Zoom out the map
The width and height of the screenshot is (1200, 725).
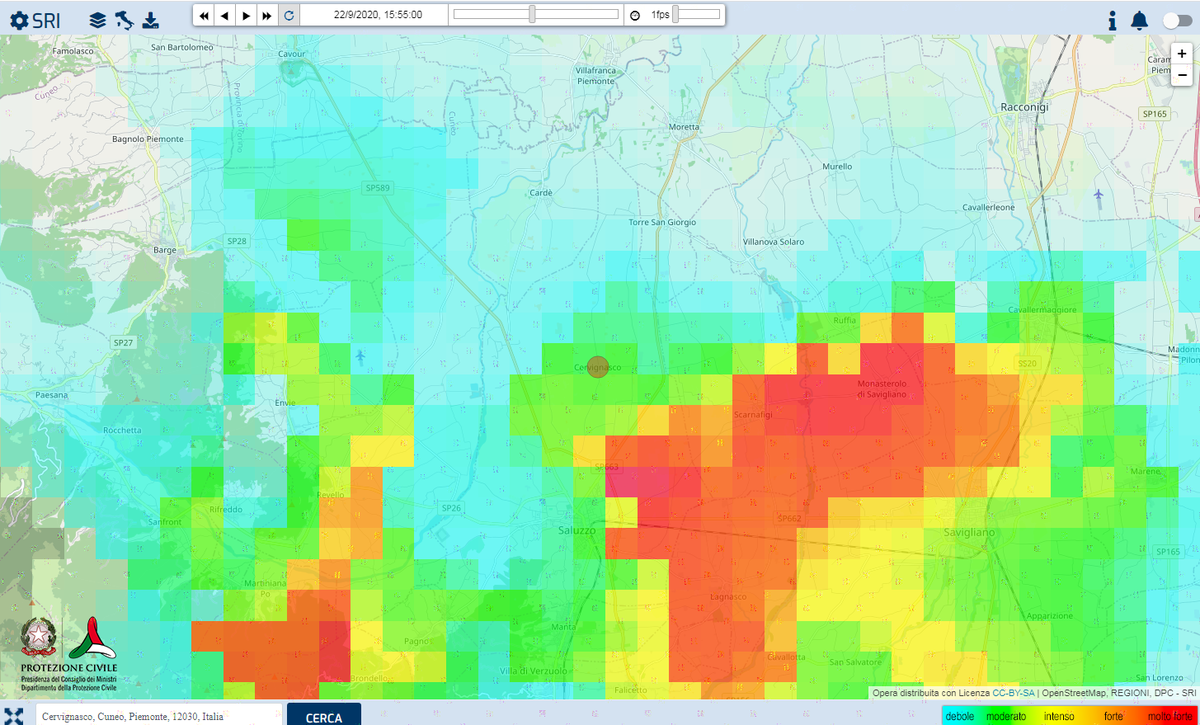(1182, 75)
